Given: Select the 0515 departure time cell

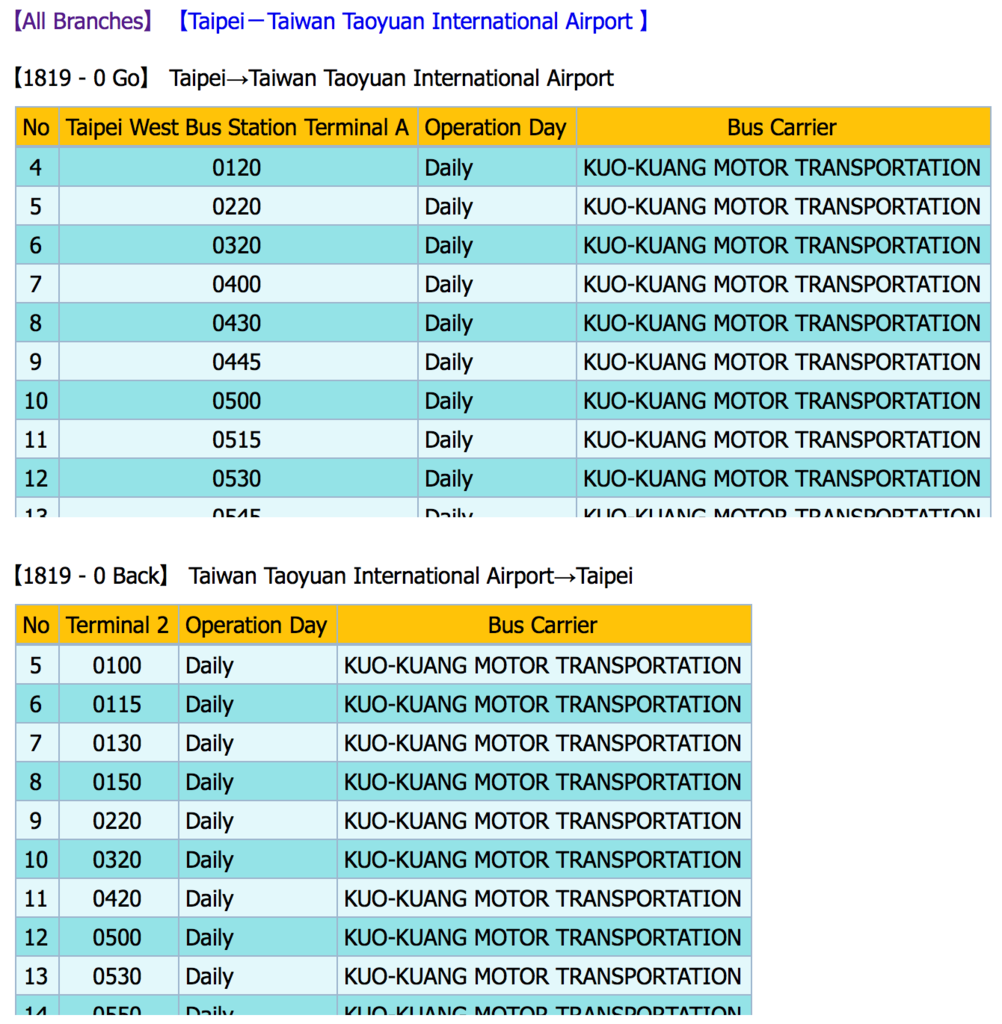Looking at the screenshot, I should pyautogui.click(x=236, y=440).
